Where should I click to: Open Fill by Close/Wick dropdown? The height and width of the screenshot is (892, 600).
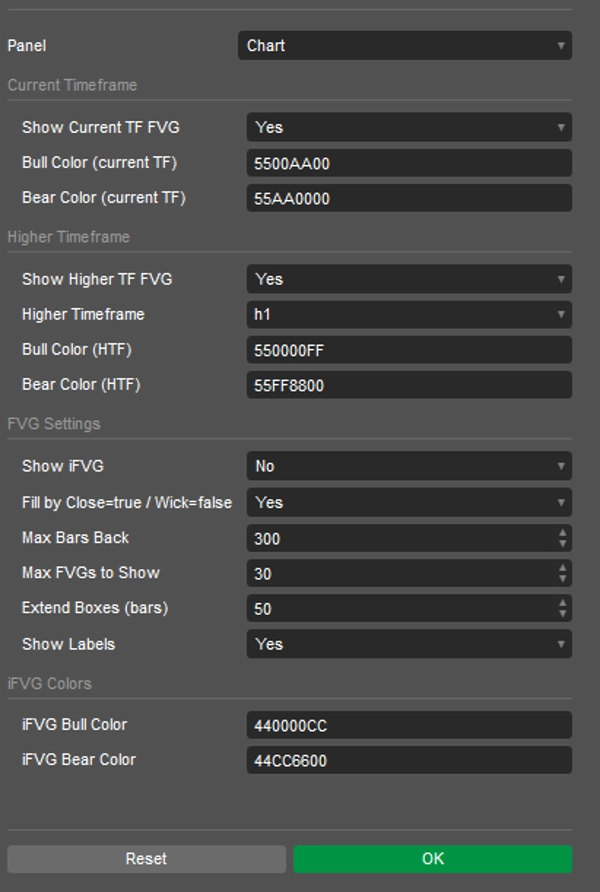coord(409,502)
